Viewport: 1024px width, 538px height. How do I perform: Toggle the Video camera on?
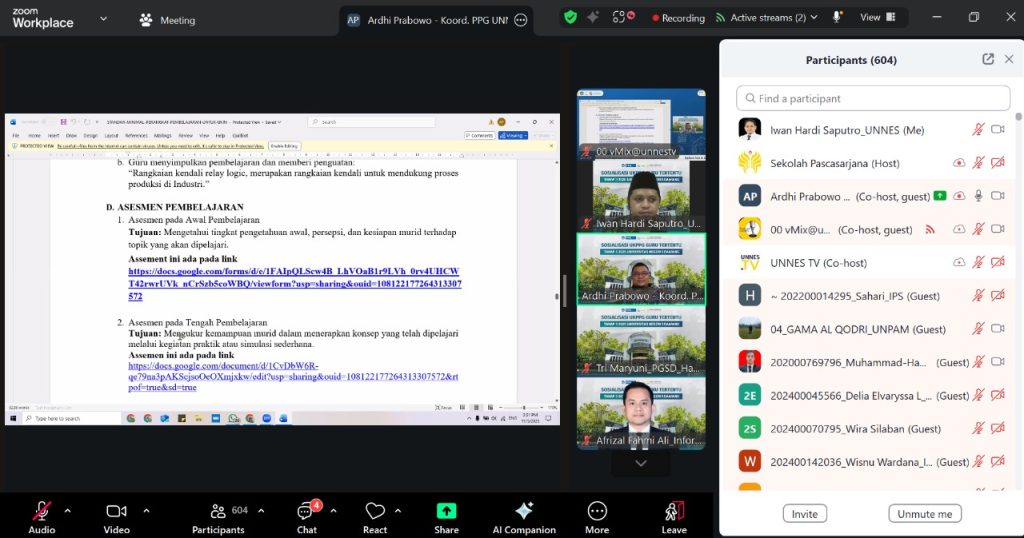[x=116, y=511]
